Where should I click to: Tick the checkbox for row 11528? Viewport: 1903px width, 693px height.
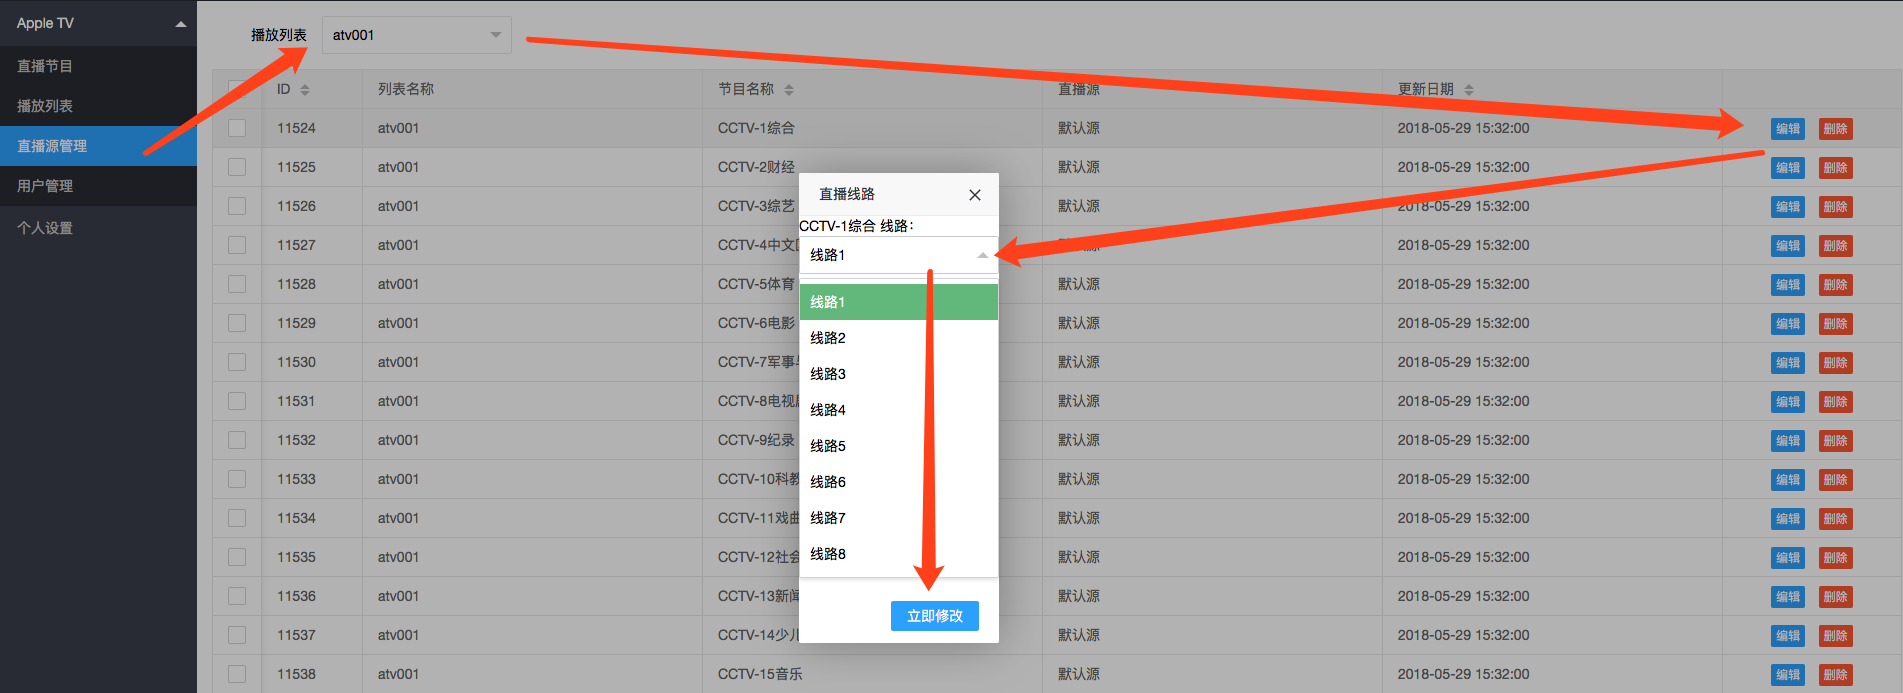(x=237, y=284)
